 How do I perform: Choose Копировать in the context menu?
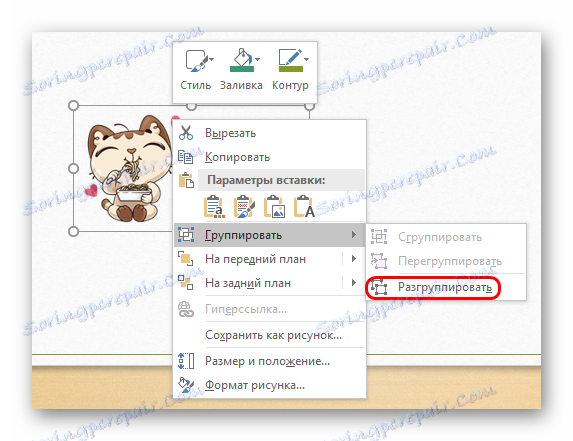coord(270,157)
